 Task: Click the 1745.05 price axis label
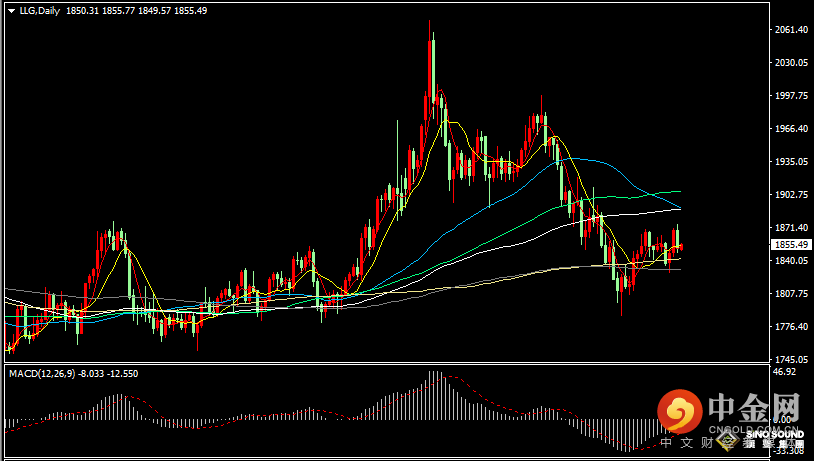click(x=790, y=360)
